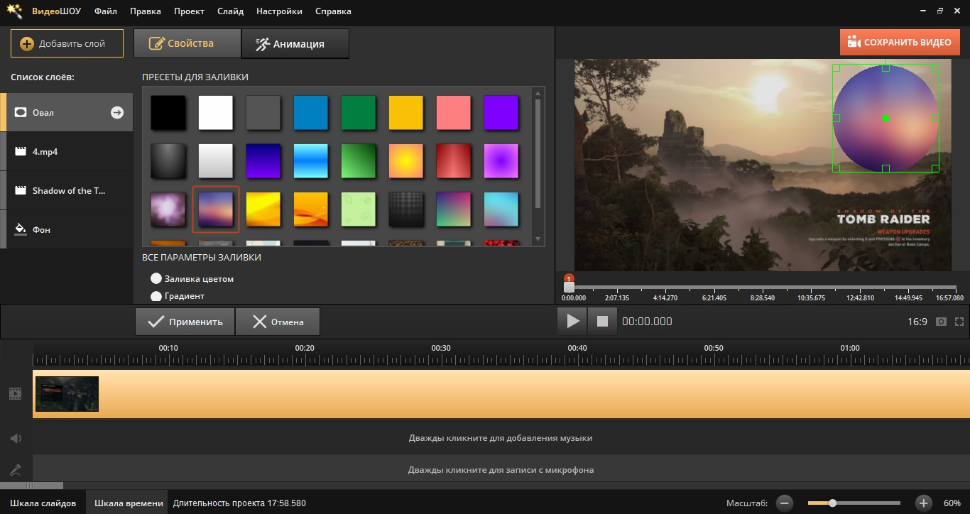
Task: Click the speaker icon of the music track
Action: [x=15, y=439]
